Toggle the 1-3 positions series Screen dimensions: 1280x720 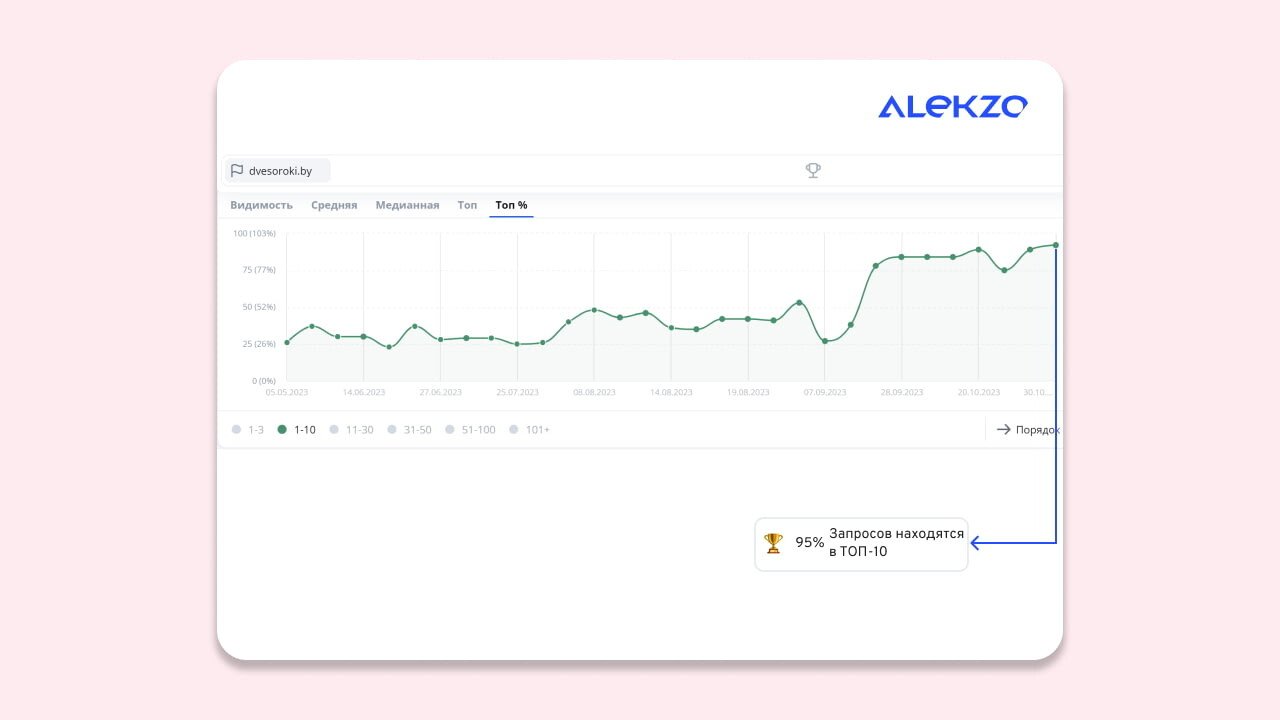coord(248,430)
